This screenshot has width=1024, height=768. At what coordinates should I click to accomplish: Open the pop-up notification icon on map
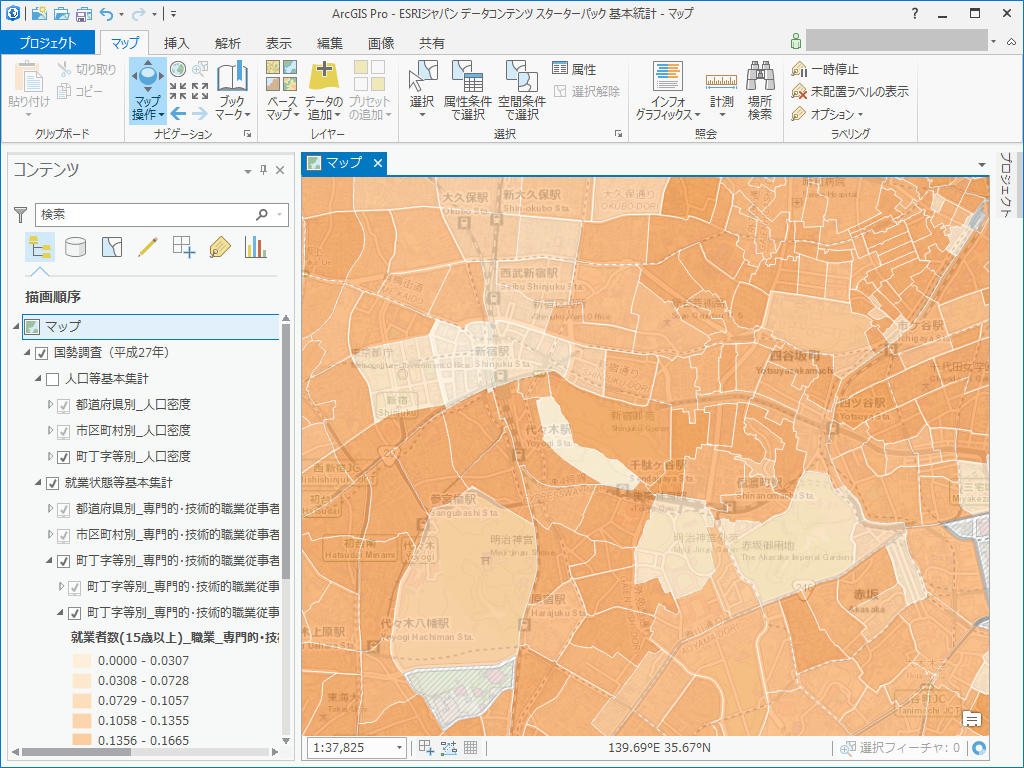point(972,720)
